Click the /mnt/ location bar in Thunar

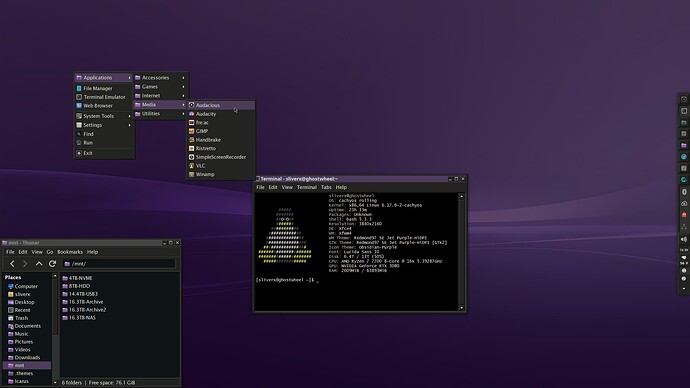point(119,264)
